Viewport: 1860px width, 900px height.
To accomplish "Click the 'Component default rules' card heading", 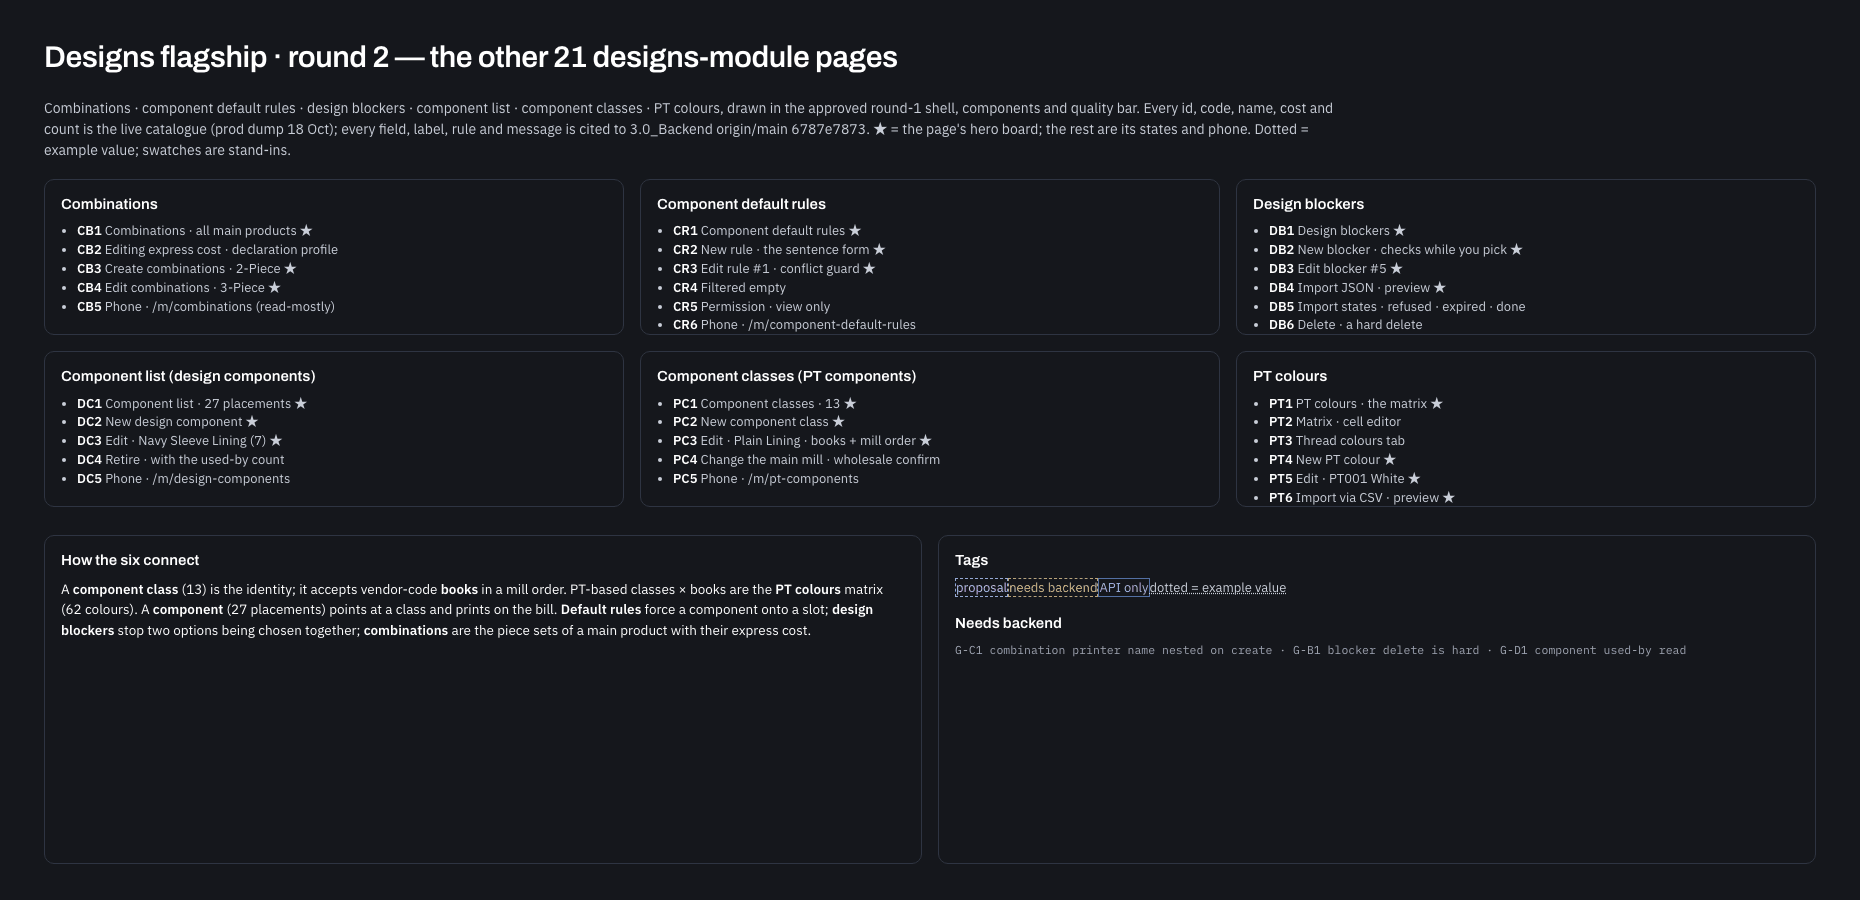I will 741,204.
